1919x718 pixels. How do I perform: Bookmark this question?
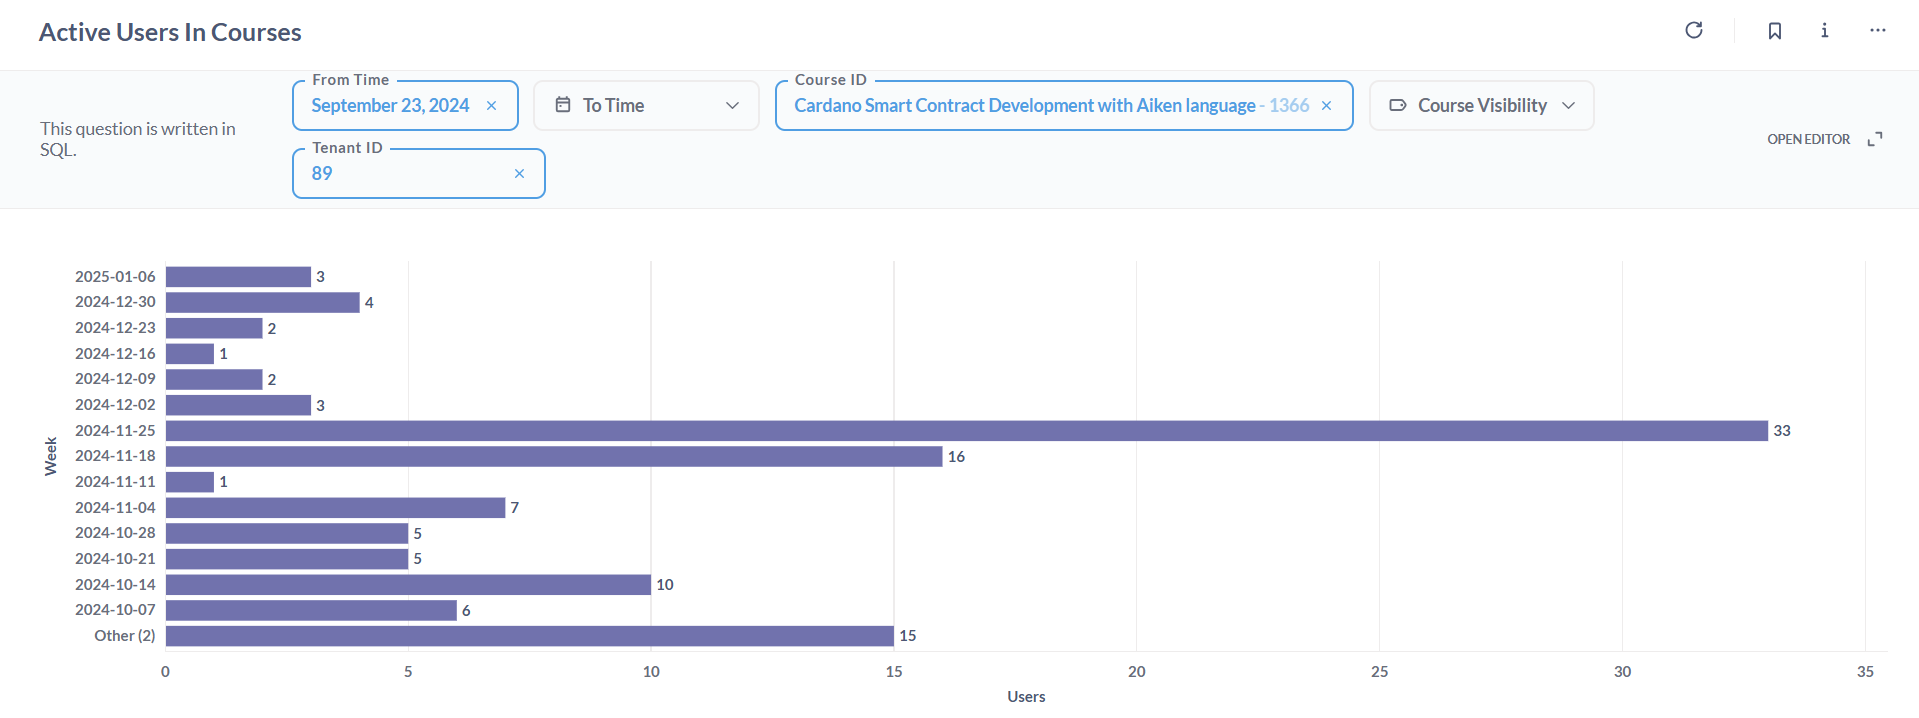[1775, 31]
